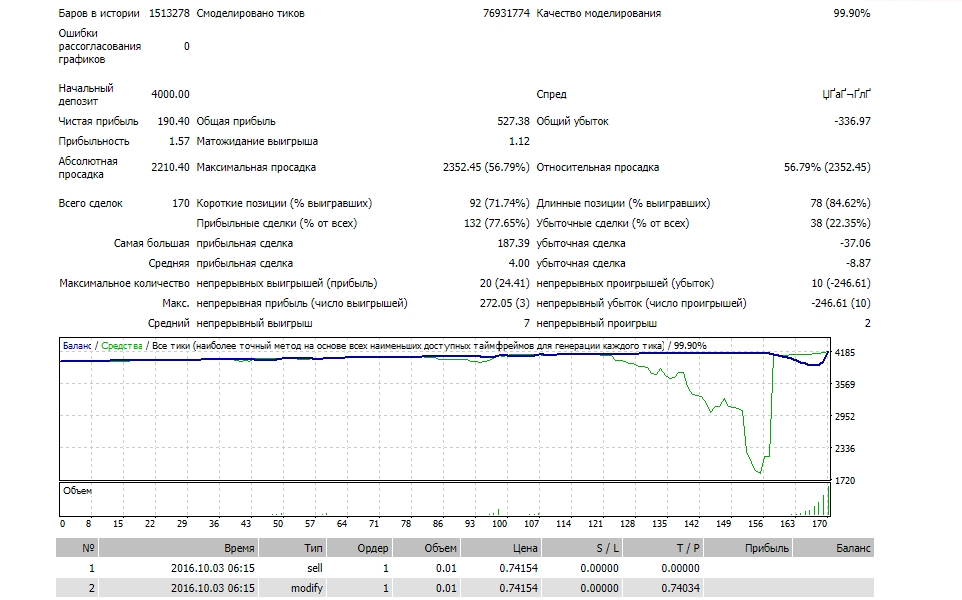This screenshot has width=962, height=600.
Task: Click consecutive wins value 20 (24.41)
Action: point(505,283)
